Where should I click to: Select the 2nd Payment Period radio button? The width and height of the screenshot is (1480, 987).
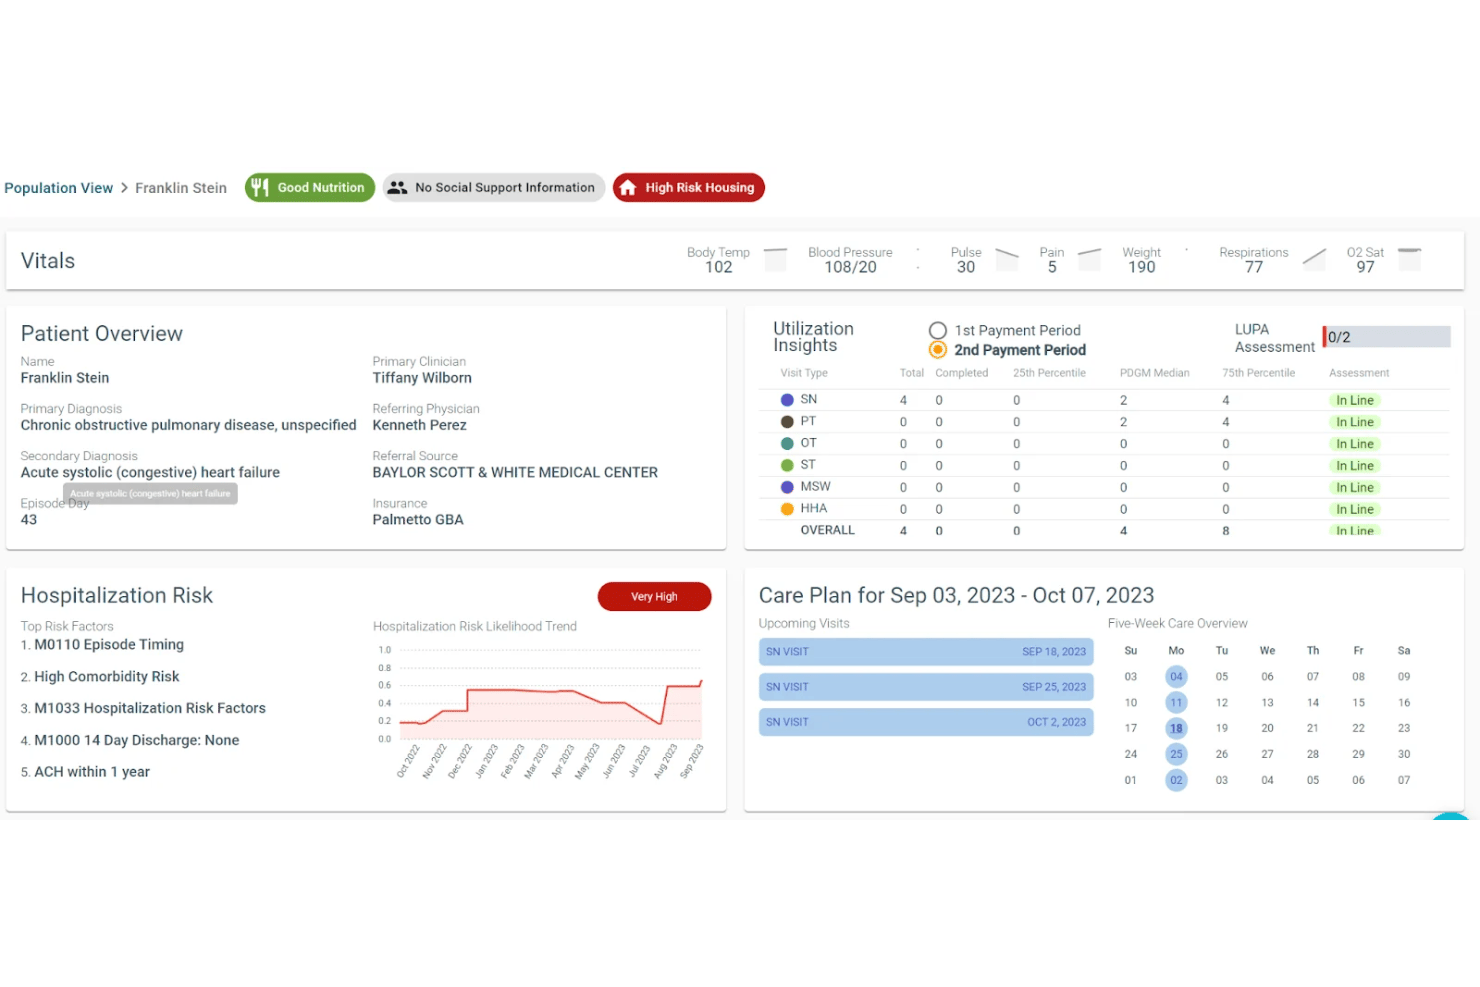point(938,350)
